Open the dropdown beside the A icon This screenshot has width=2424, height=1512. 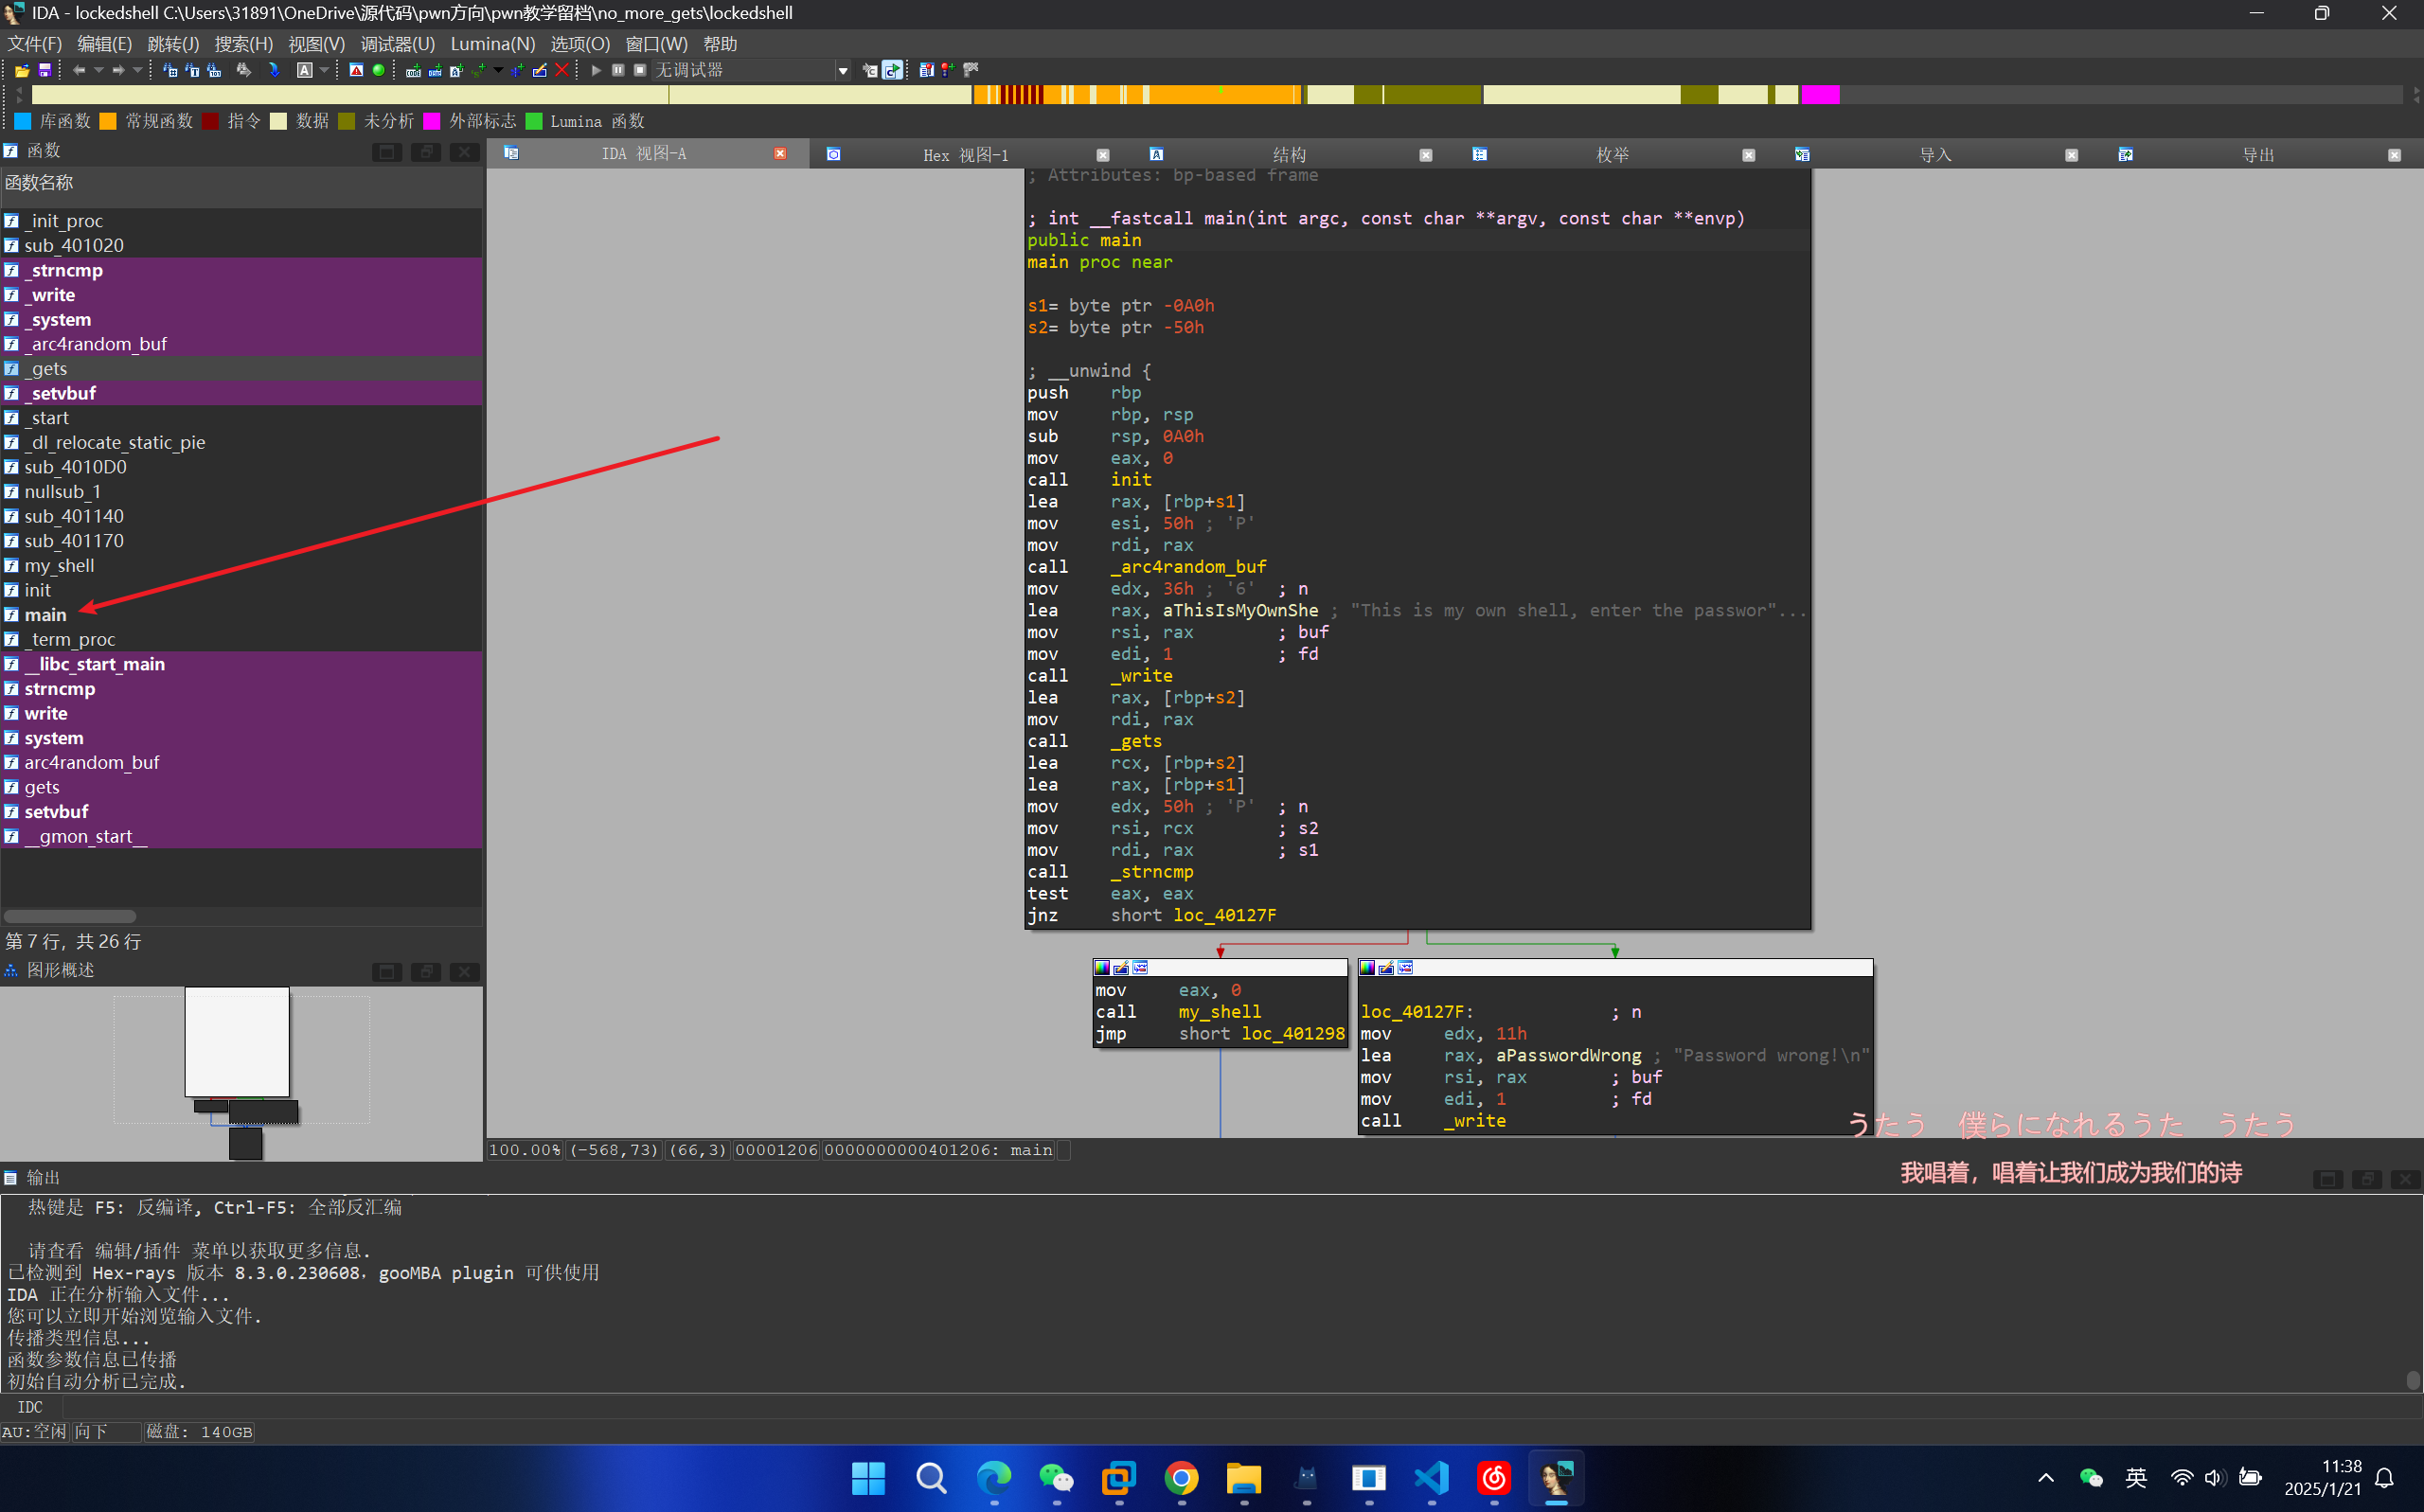324,70
